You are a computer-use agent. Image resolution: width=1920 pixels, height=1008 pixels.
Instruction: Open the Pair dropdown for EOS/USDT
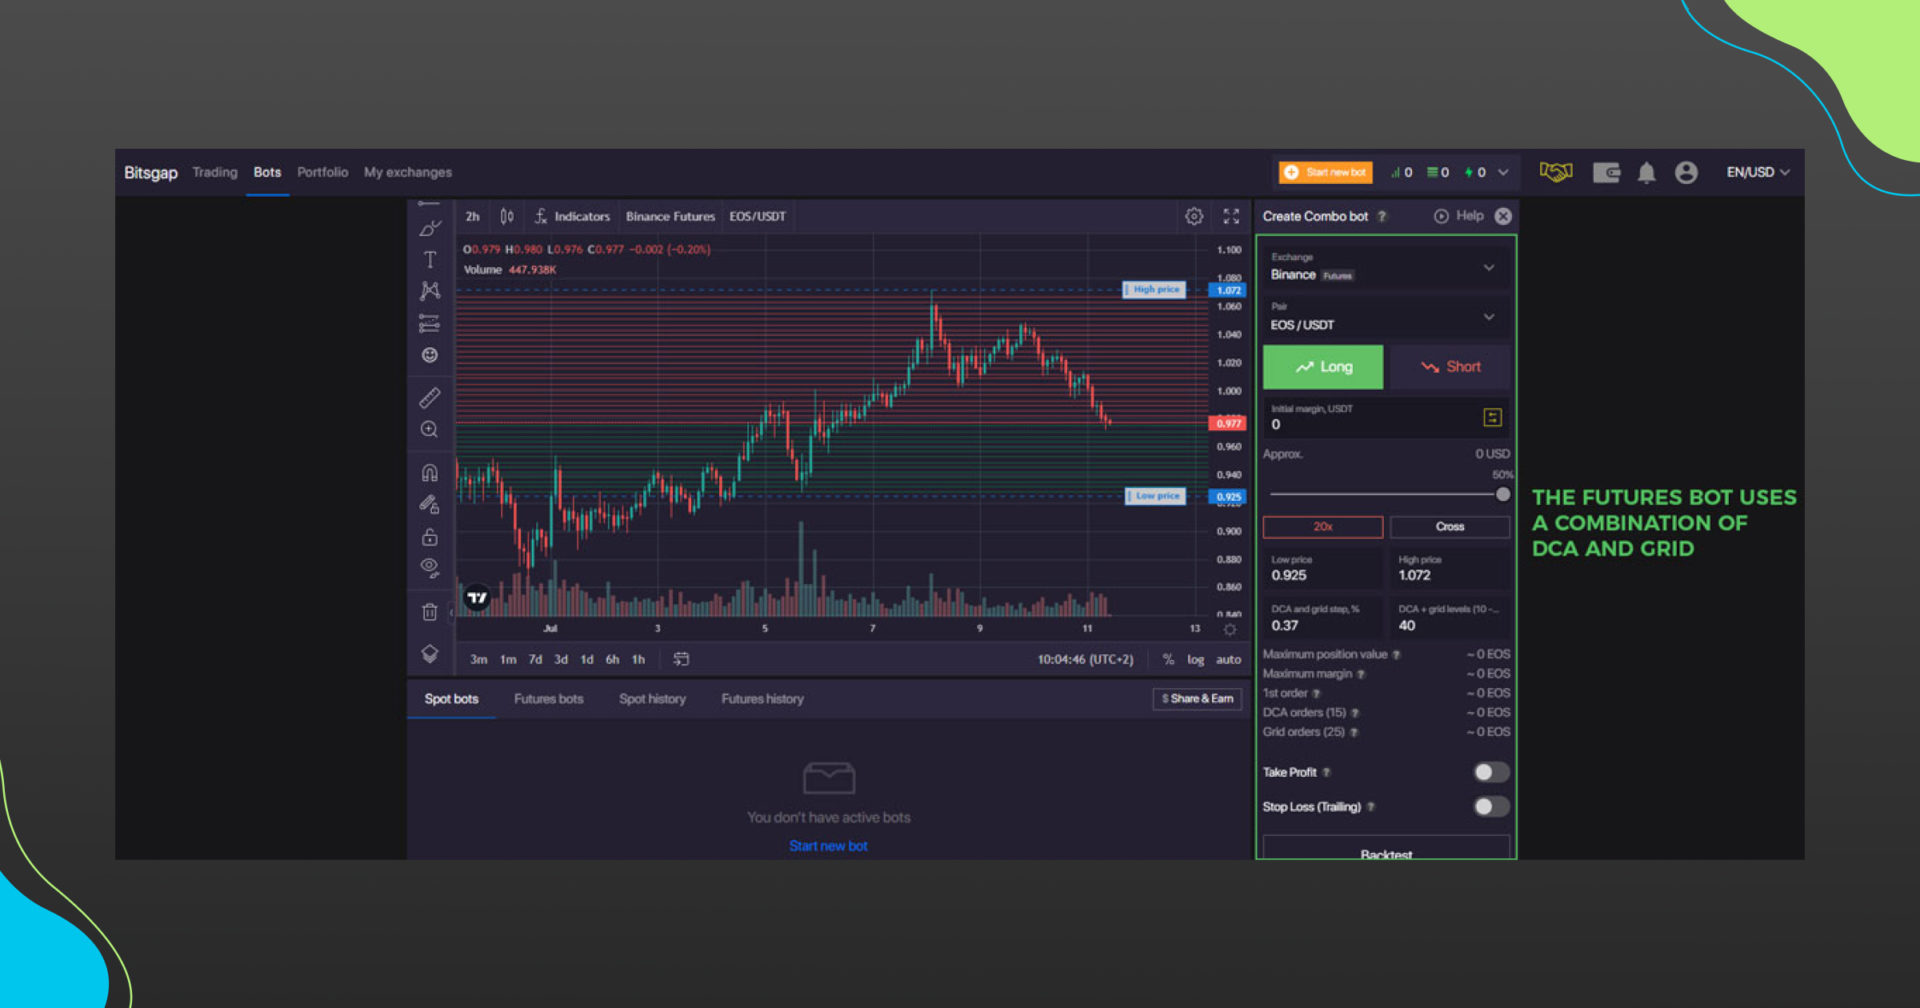pyautogui.click(x=1386, y=318)
